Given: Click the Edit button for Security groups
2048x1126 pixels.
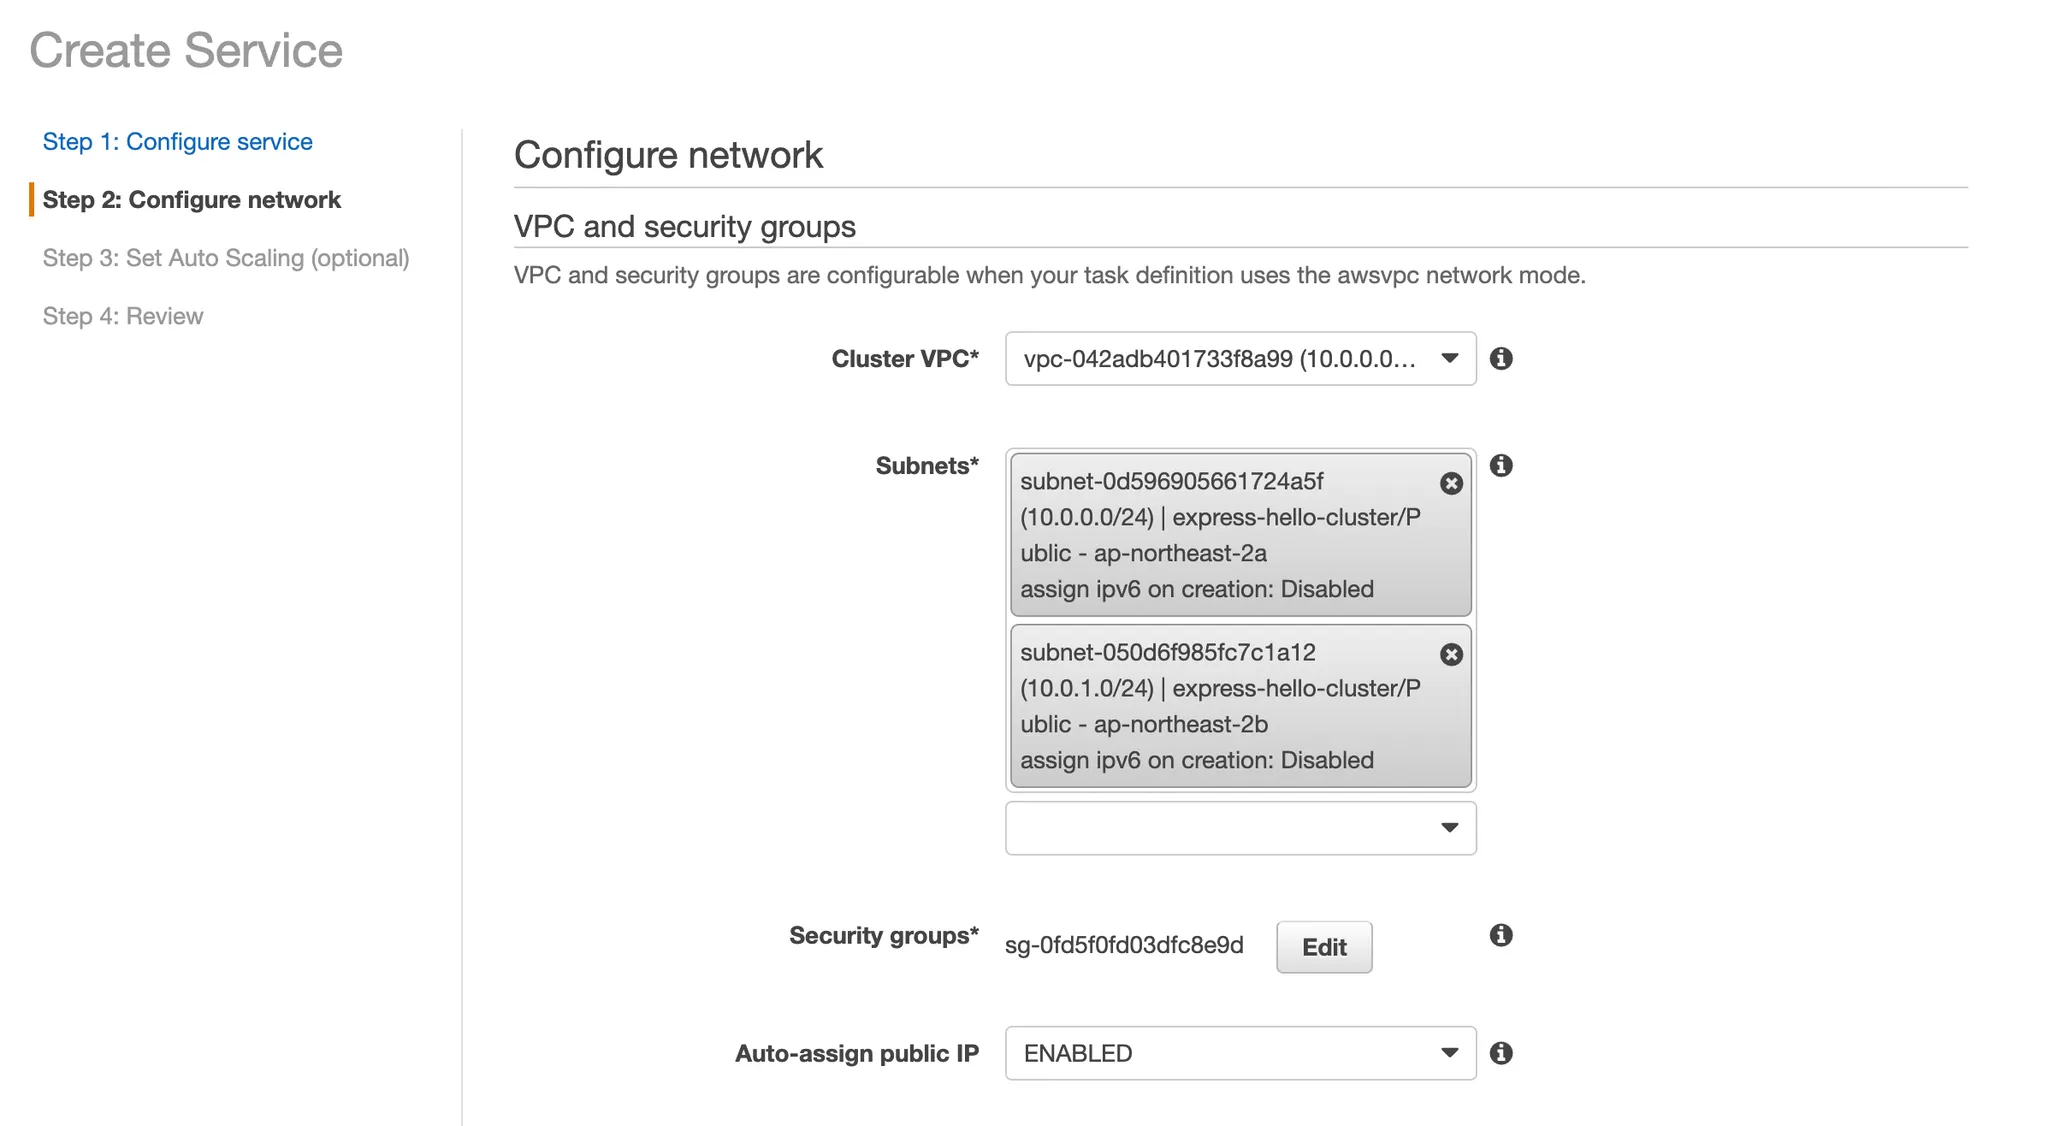Looking at the screenshot, I should [1324, 947].
